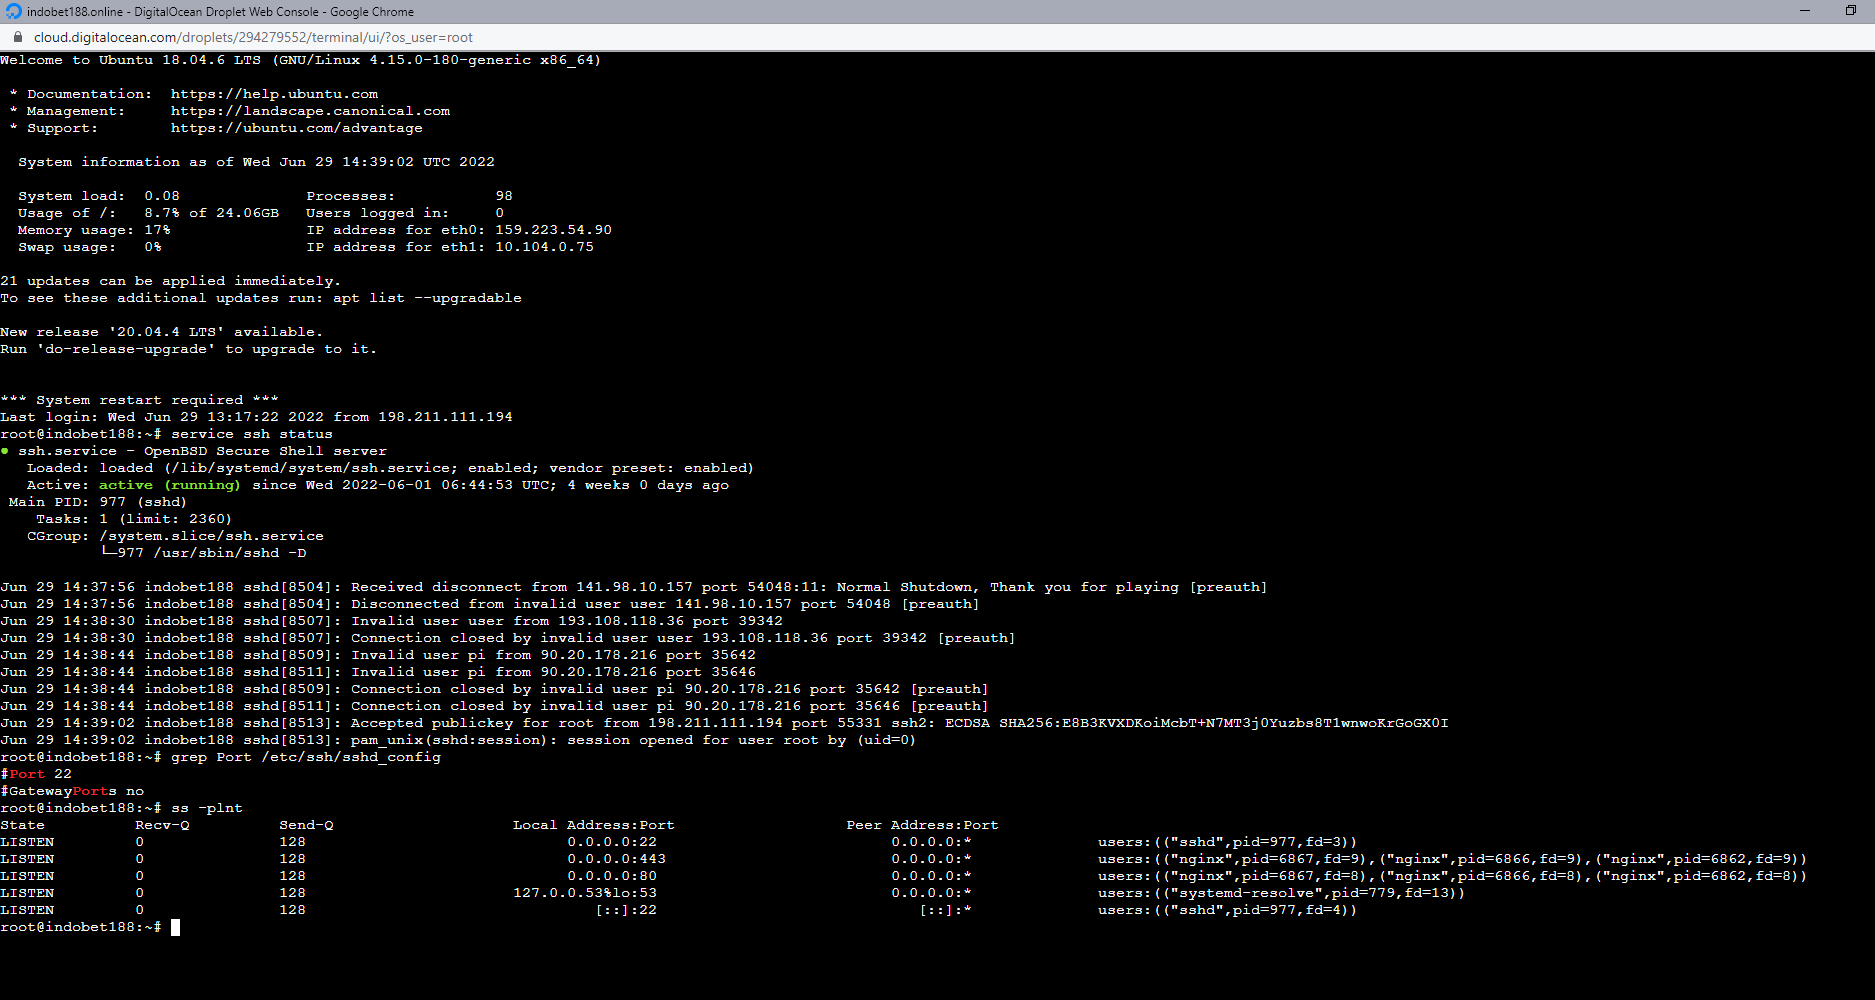Image resolution: width=1875 pixels, height=1000 pixels.
Task: Click the 'Send-Q' column header
Action: [306, 825]
